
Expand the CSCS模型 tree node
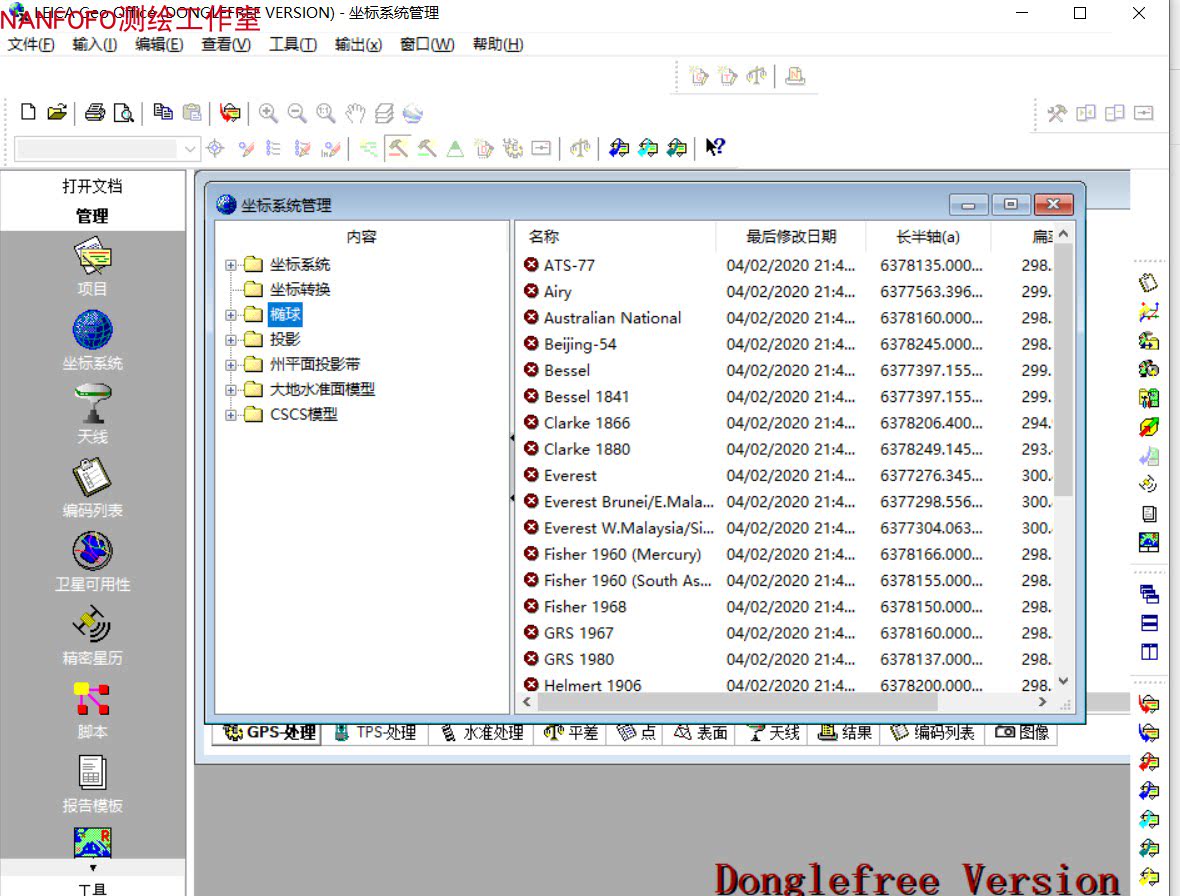pos(231,415)
